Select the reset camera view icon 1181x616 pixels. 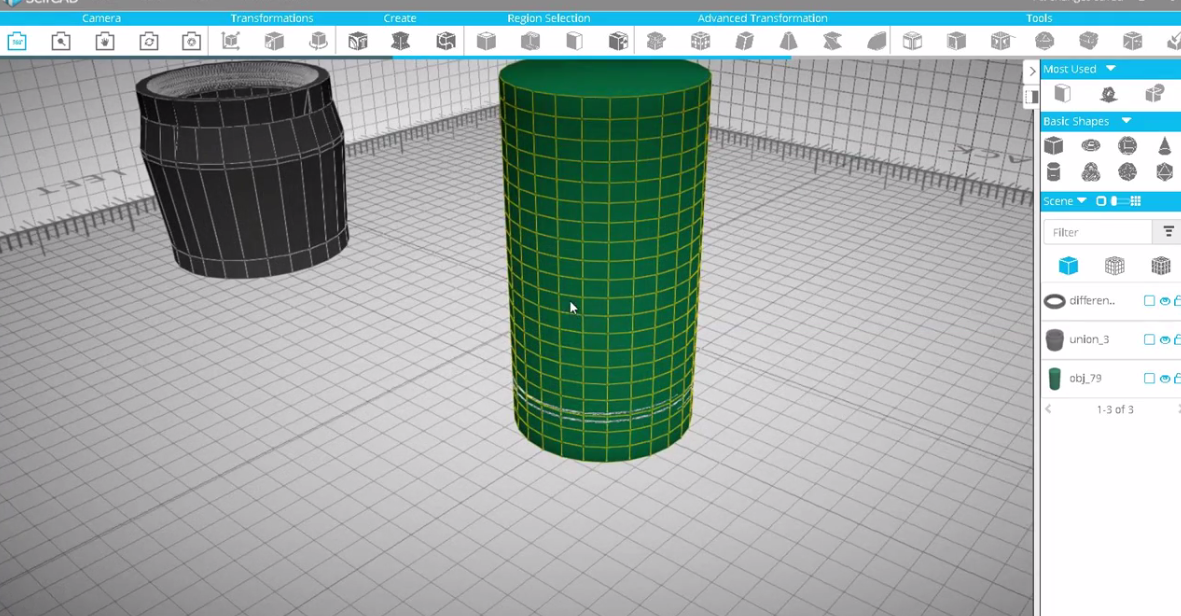point(17,41)
